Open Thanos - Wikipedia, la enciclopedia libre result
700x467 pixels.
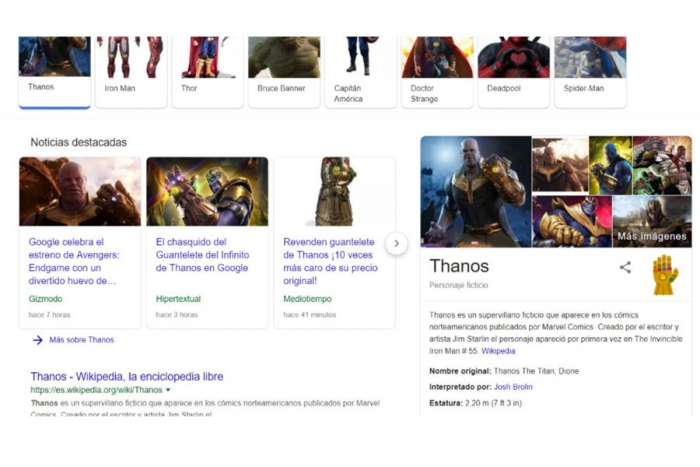click(x=127, y=376)
